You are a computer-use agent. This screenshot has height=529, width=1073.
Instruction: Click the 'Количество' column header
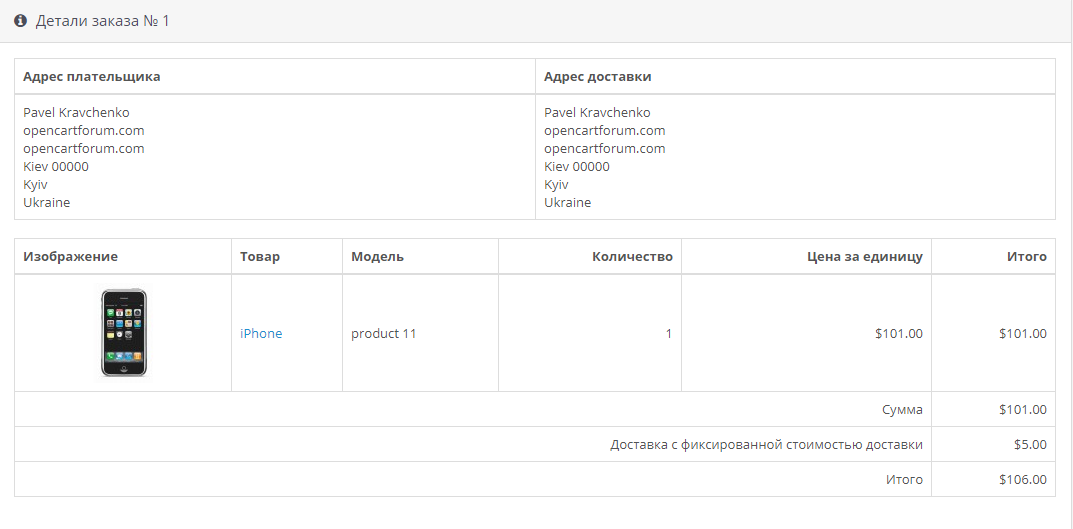632,257
